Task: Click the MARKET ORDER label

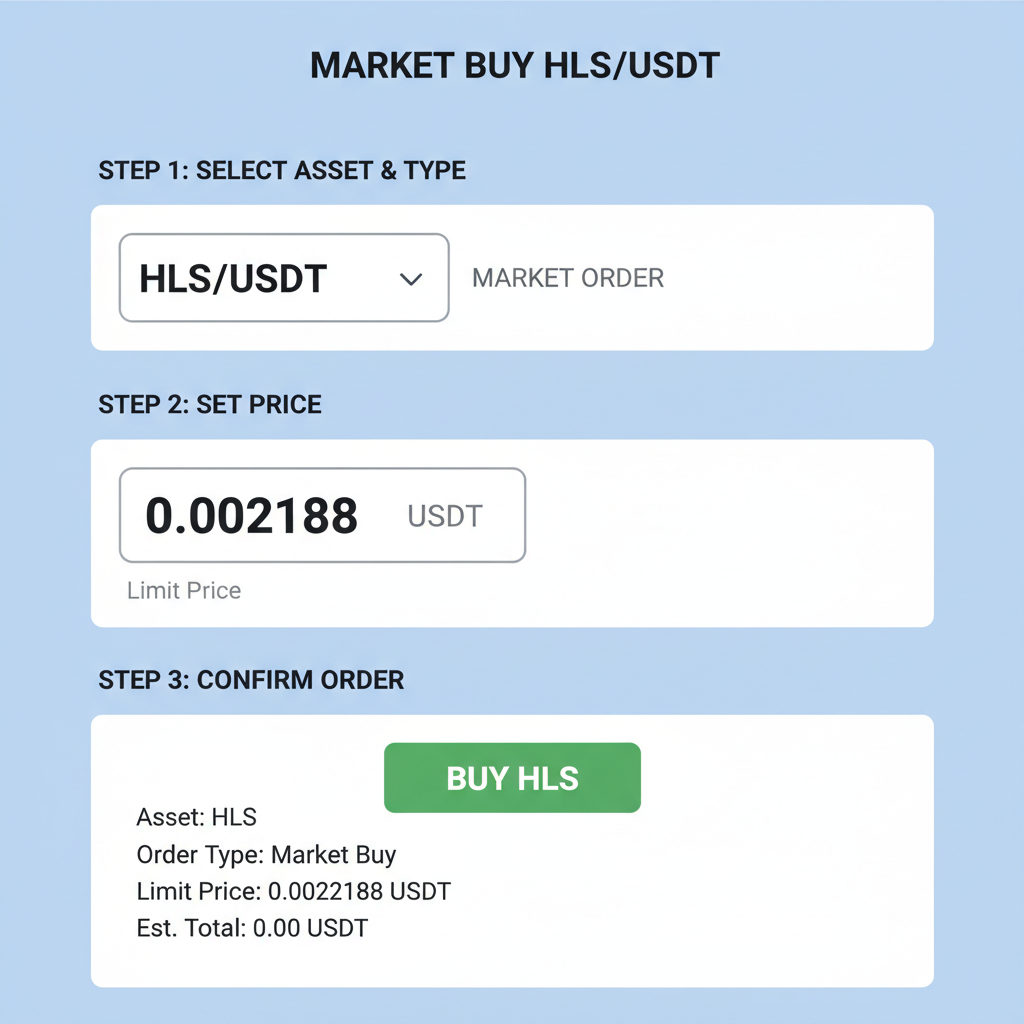Action: (567, 278)
